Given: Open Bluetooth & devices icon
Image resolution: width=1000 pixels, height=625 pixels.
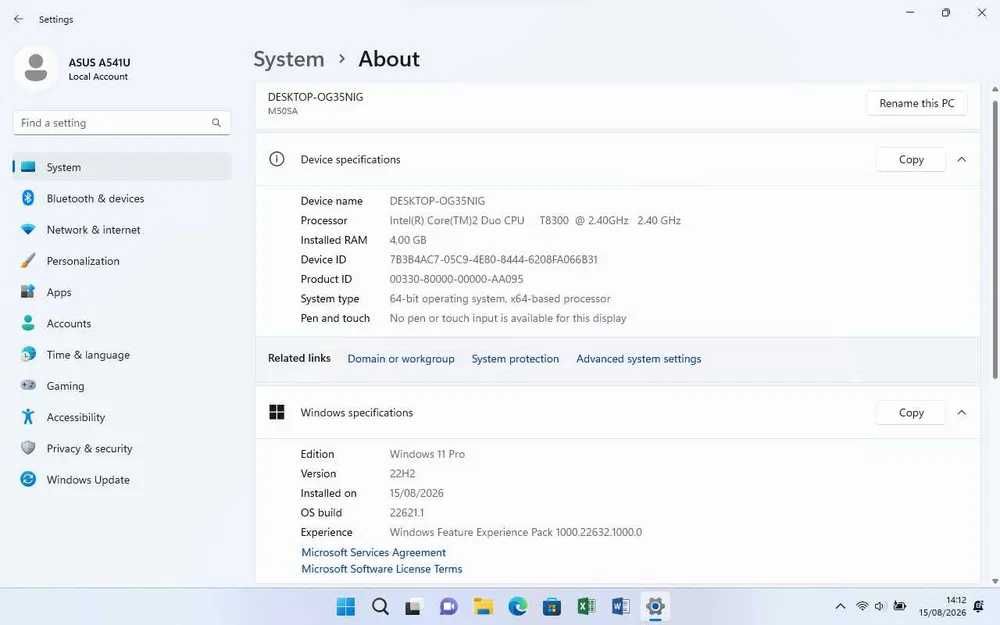Looking at the screenshot, I should pyautogui.click(x=28, y=198).
